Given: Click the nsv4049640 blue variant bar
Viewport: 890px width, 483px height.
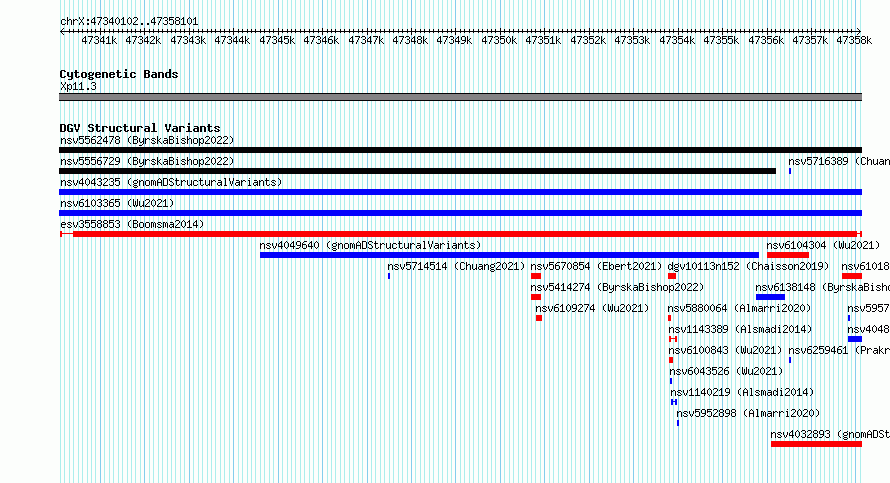Looking at the screenshot, I should coord(509,255).
